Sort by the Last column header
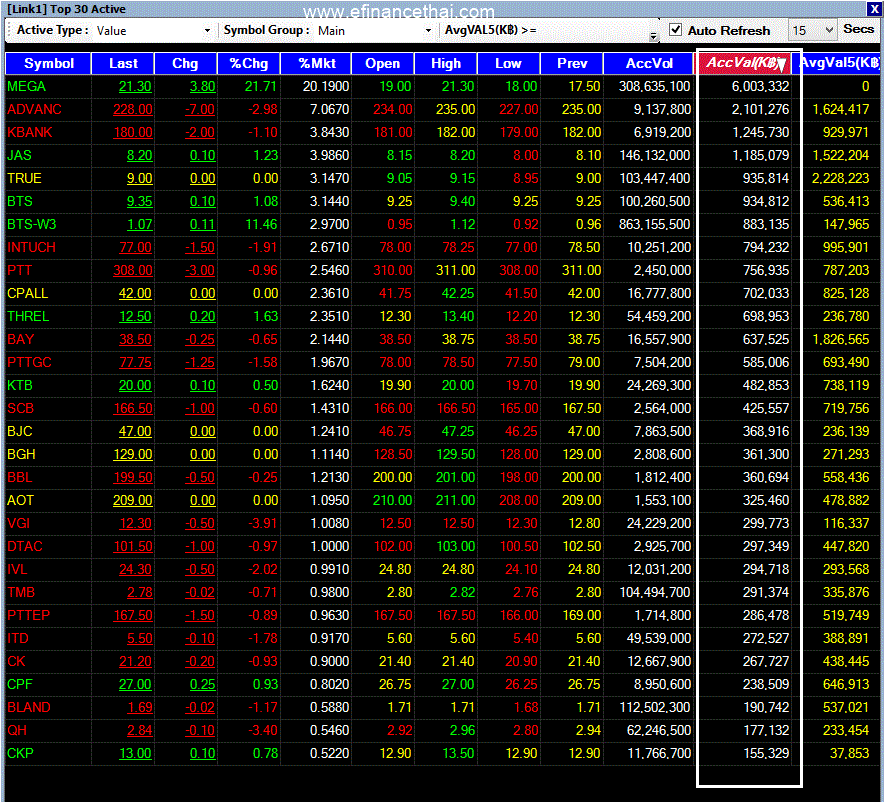Viewport: 885px width, 802px height. point(123,63)
